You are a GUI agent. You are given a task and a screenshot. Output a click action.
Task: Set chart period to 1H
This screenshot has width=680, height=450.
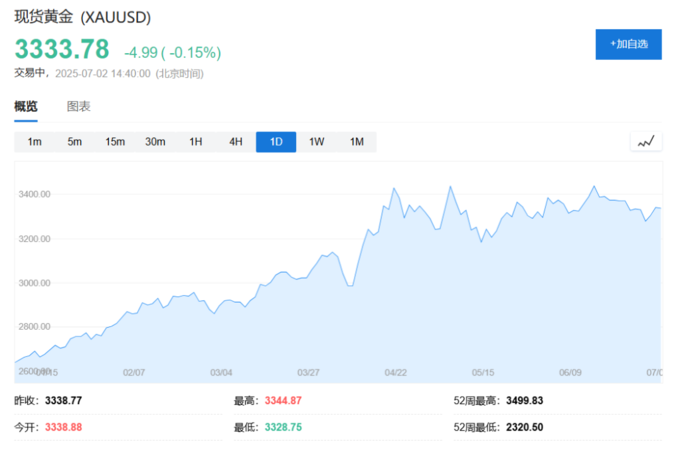(196, 142)
